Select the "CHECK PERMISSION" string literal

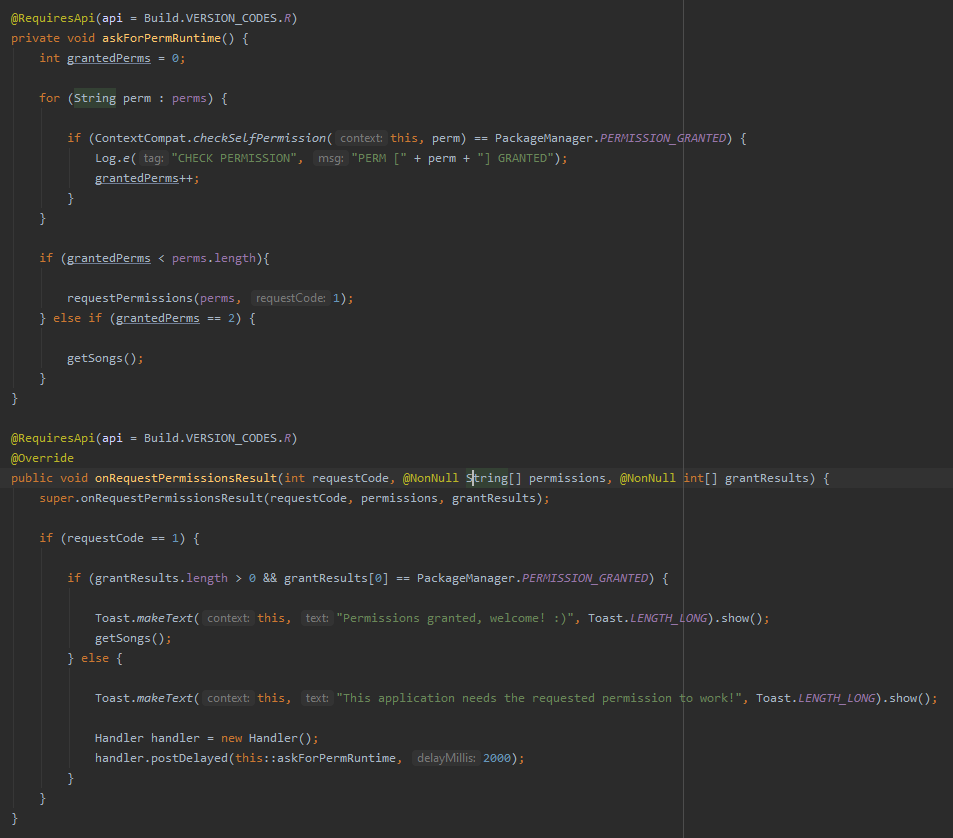pos(234,158)
